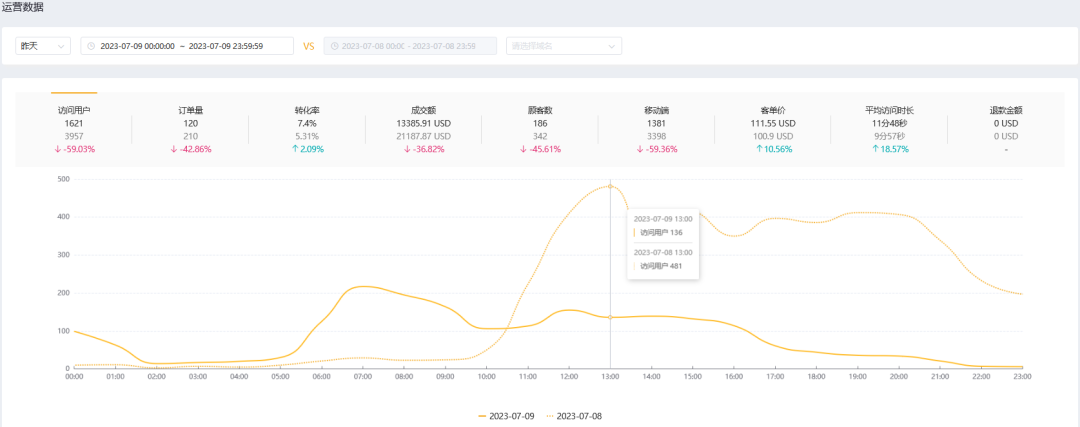Toggle the 2023-07-08 dotted legend series

coord(575,416)
